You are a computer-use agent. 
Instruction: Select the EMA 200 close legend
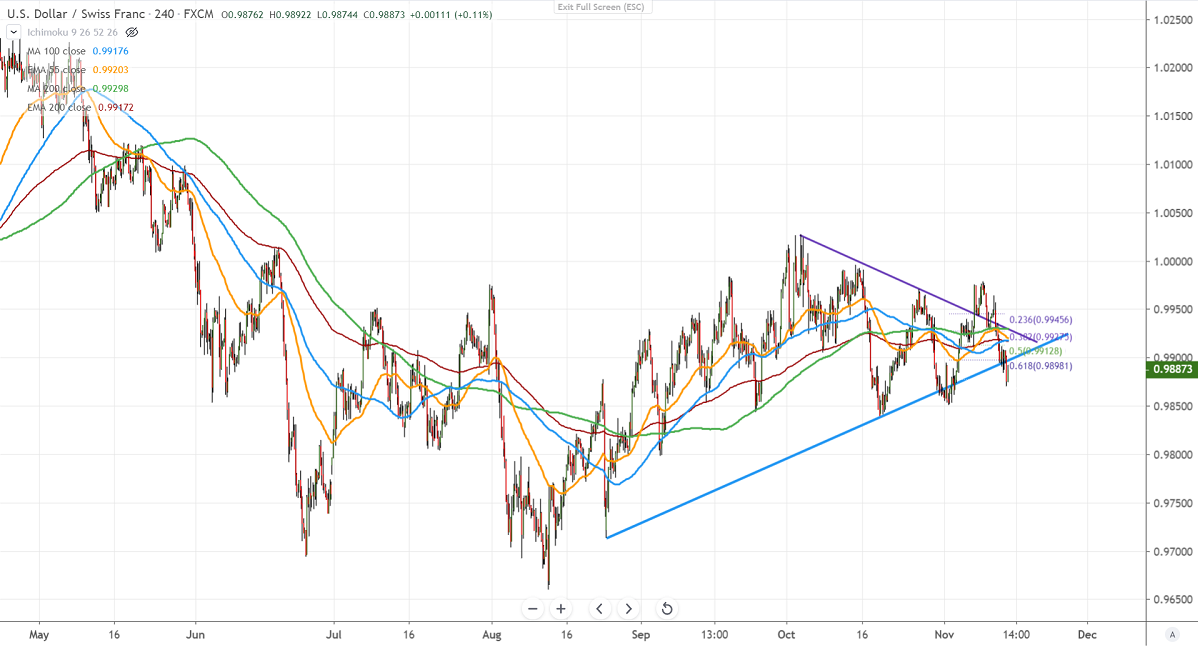59,108
